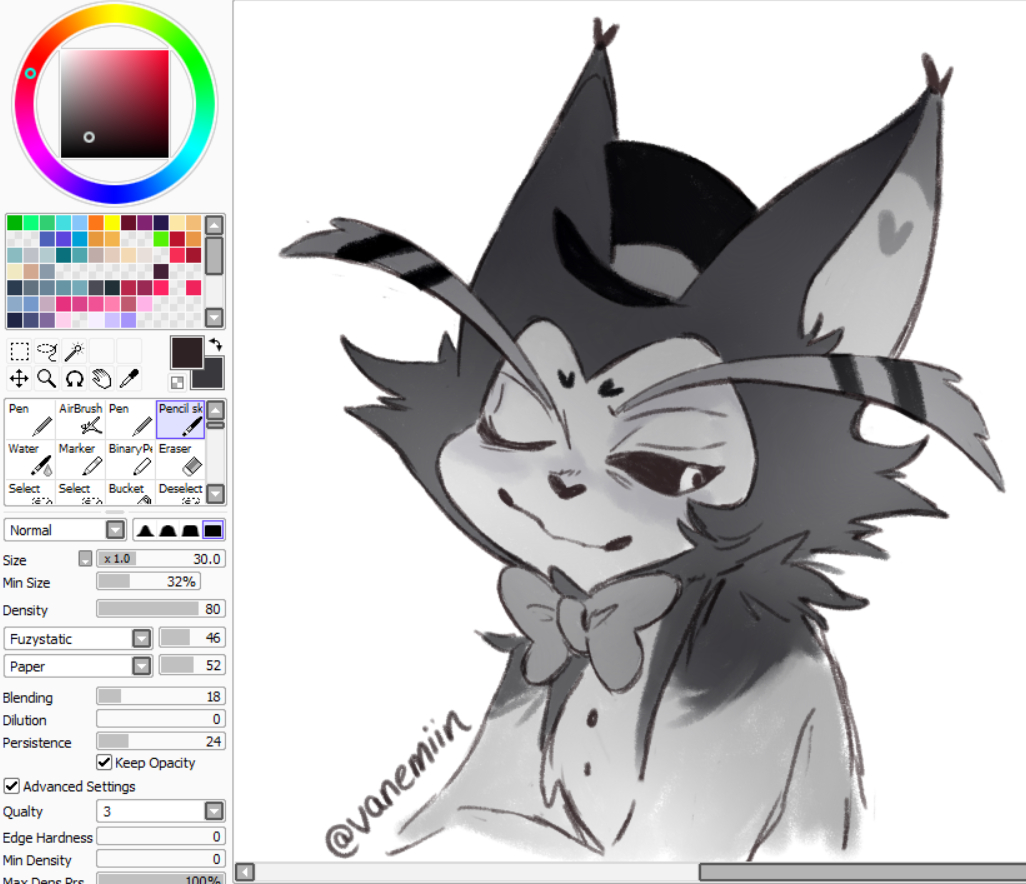Choose the zoom magnifier tool
The width and height of the screenshot is (1026, 884).
pos(47,378)
